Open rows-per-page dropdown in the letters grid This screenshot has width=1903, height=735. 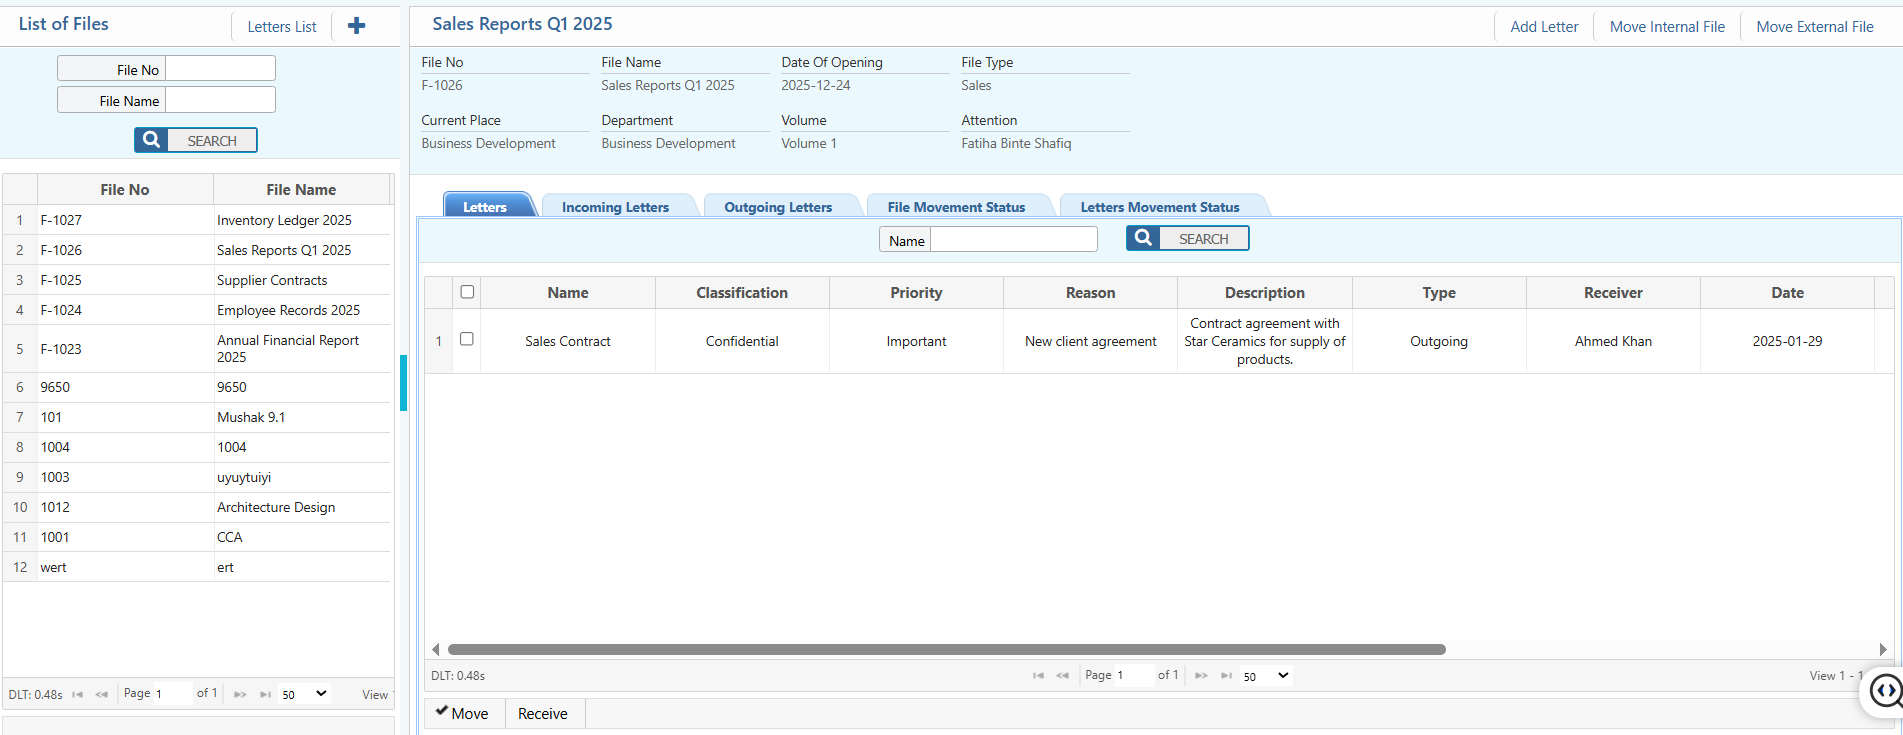[1266, 676]
